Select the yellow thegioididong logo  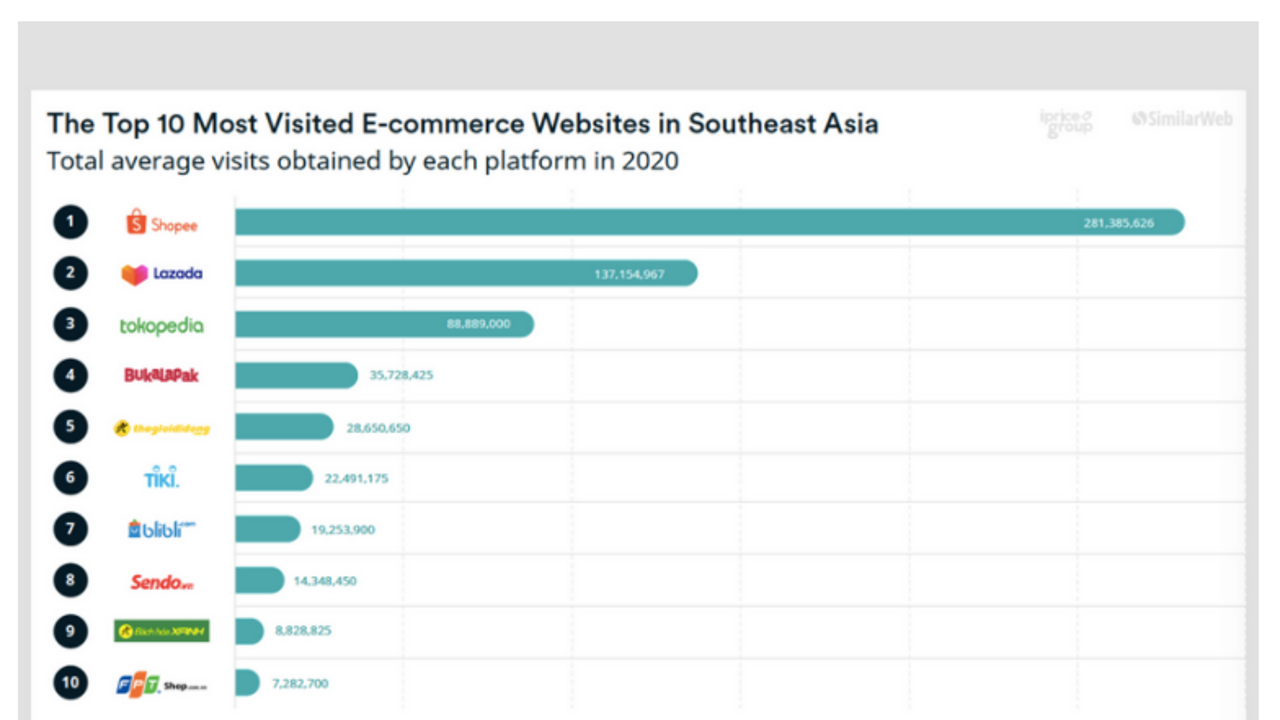tap(161, 428)
